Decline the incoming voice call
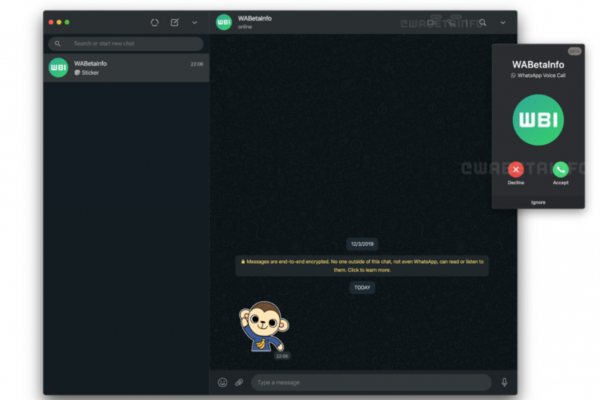 coord(516,170)
